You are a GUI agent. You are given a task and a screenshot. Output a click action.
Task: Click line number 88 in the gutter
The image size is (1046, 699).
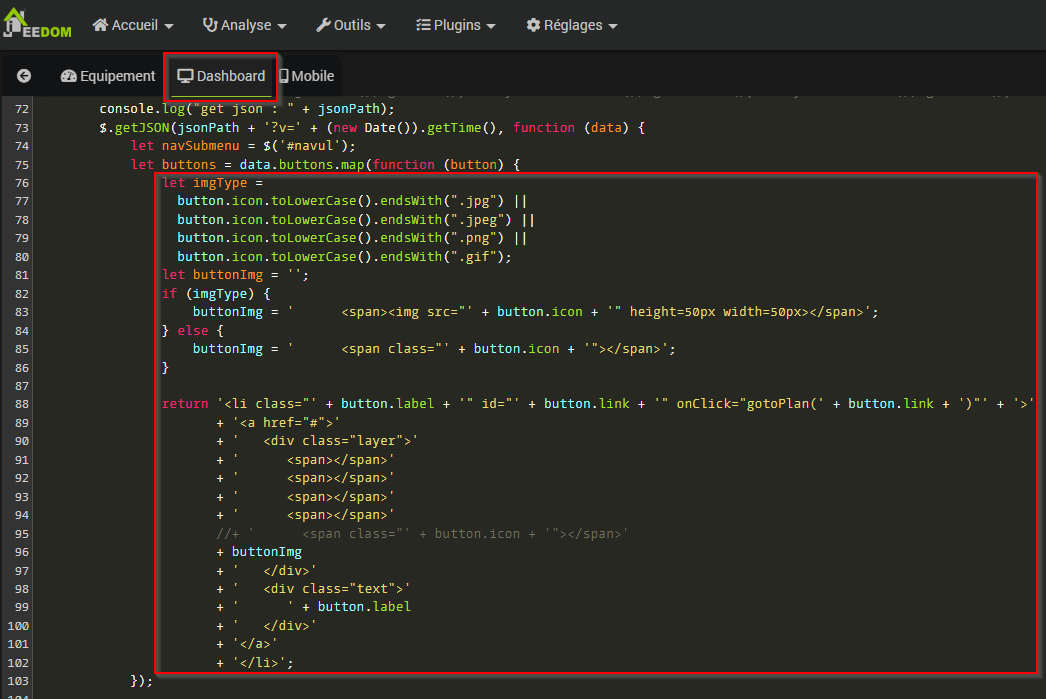coord(22,403)
